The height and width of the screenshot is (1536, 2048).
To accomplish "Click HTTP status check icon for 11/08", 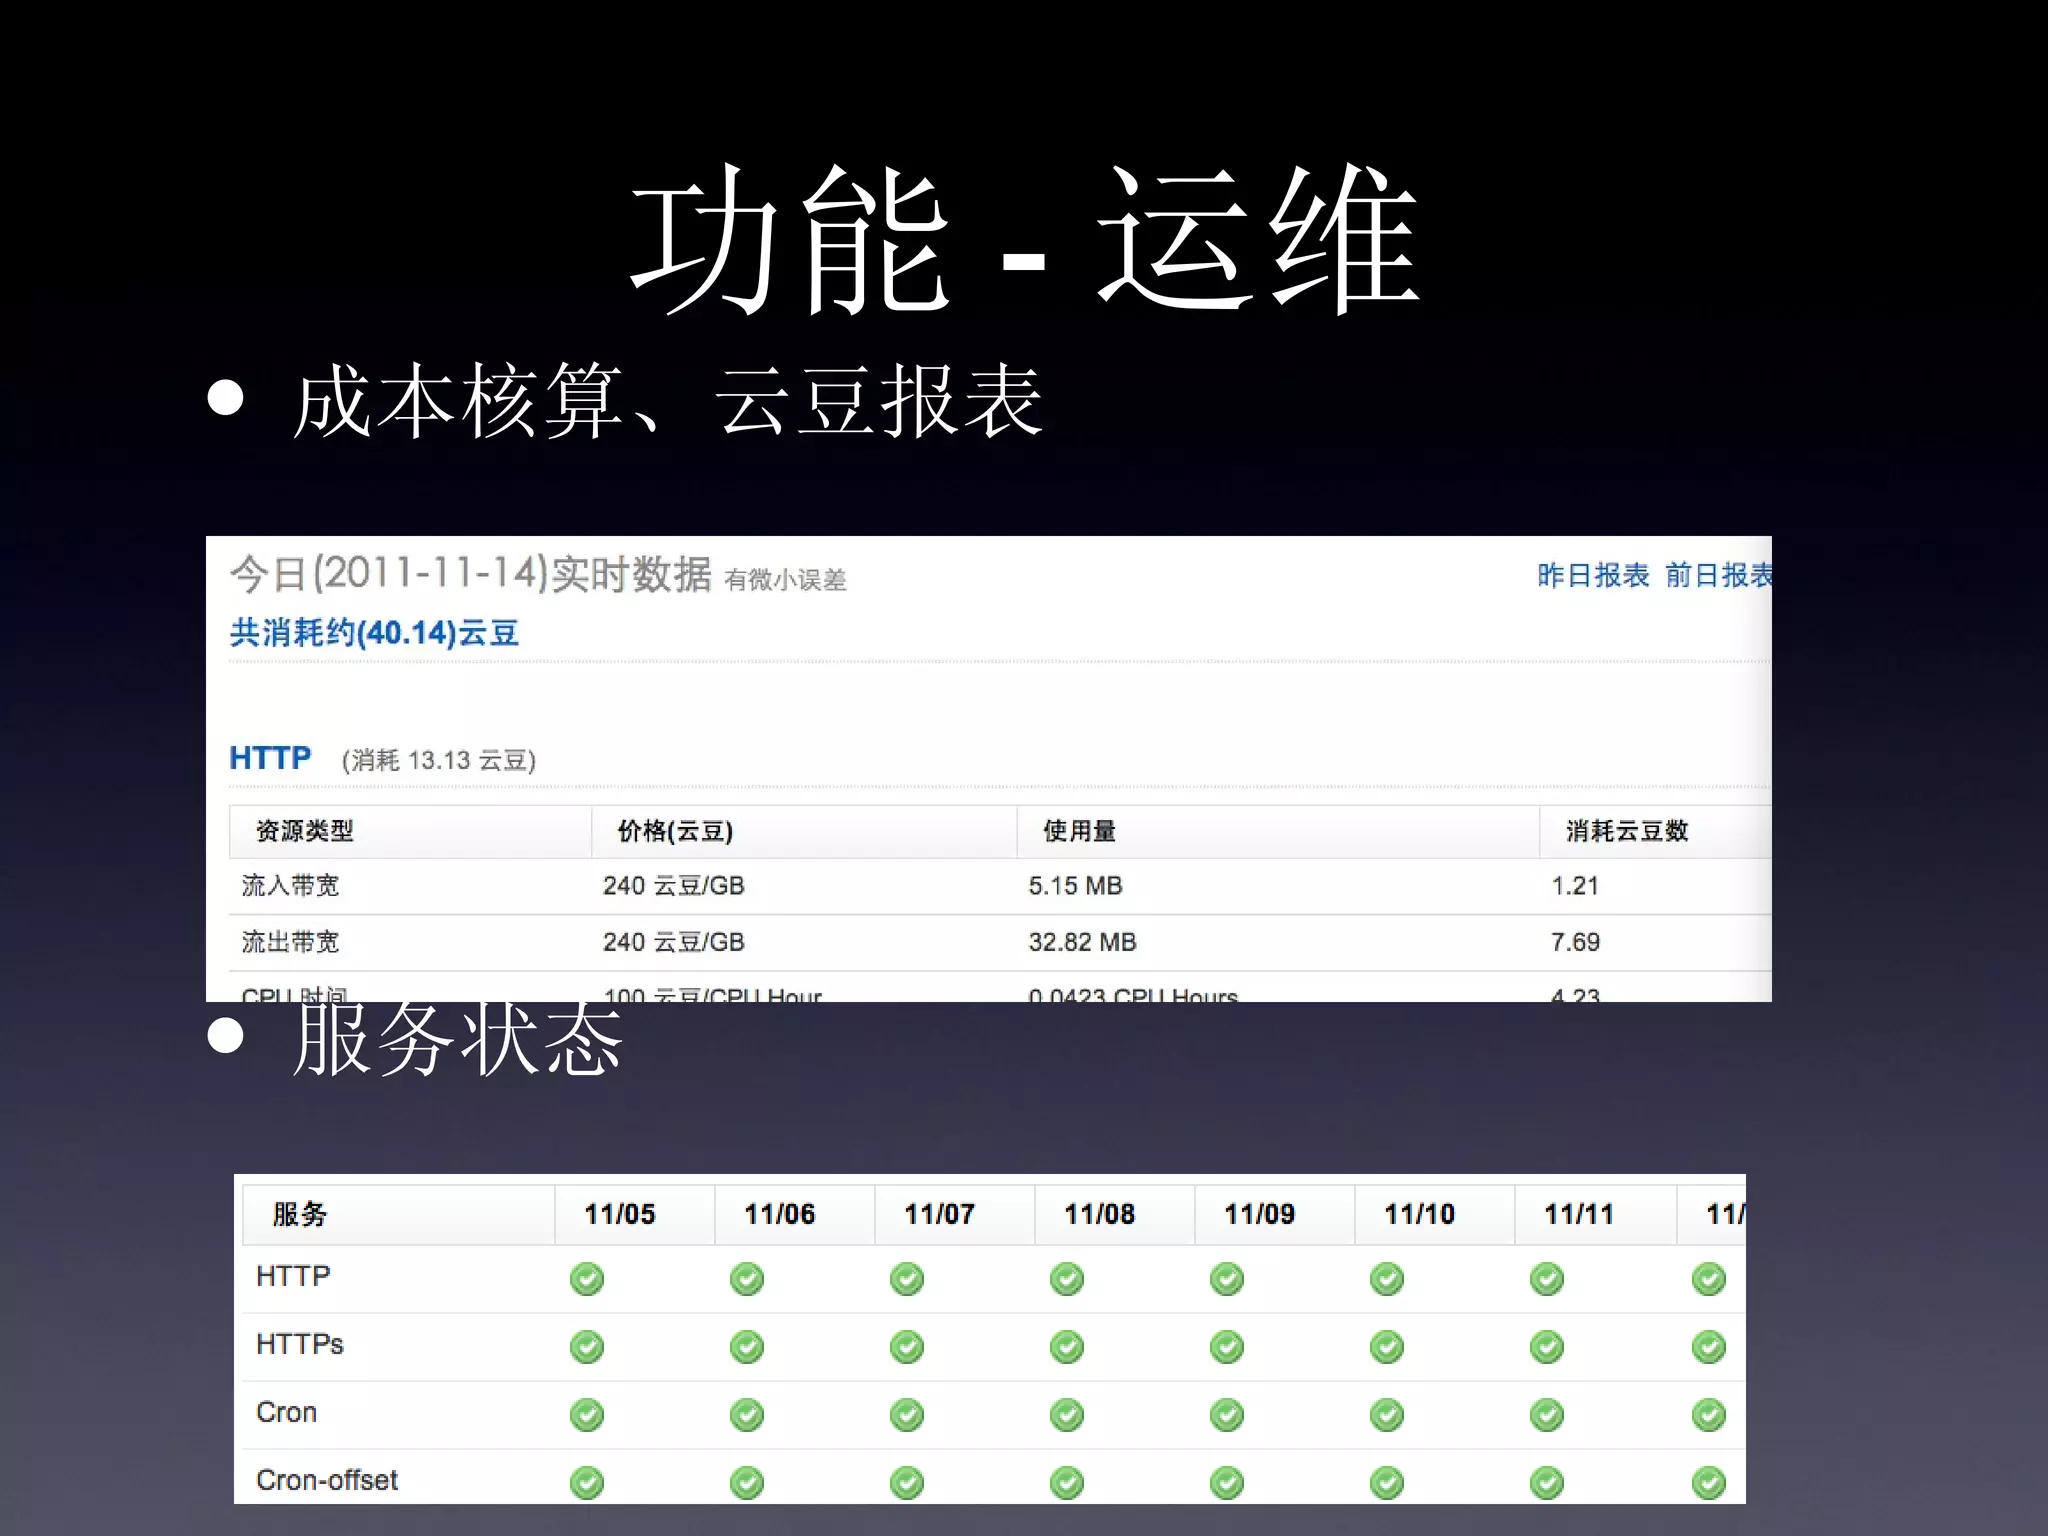I will [1067, 1279].
